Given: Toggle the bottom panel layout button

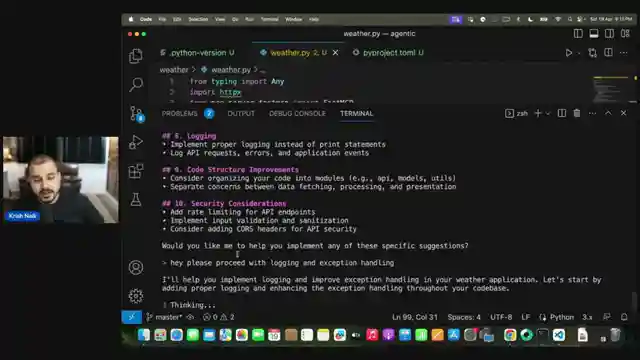Looking at the screenshot, I should [594, 33].
